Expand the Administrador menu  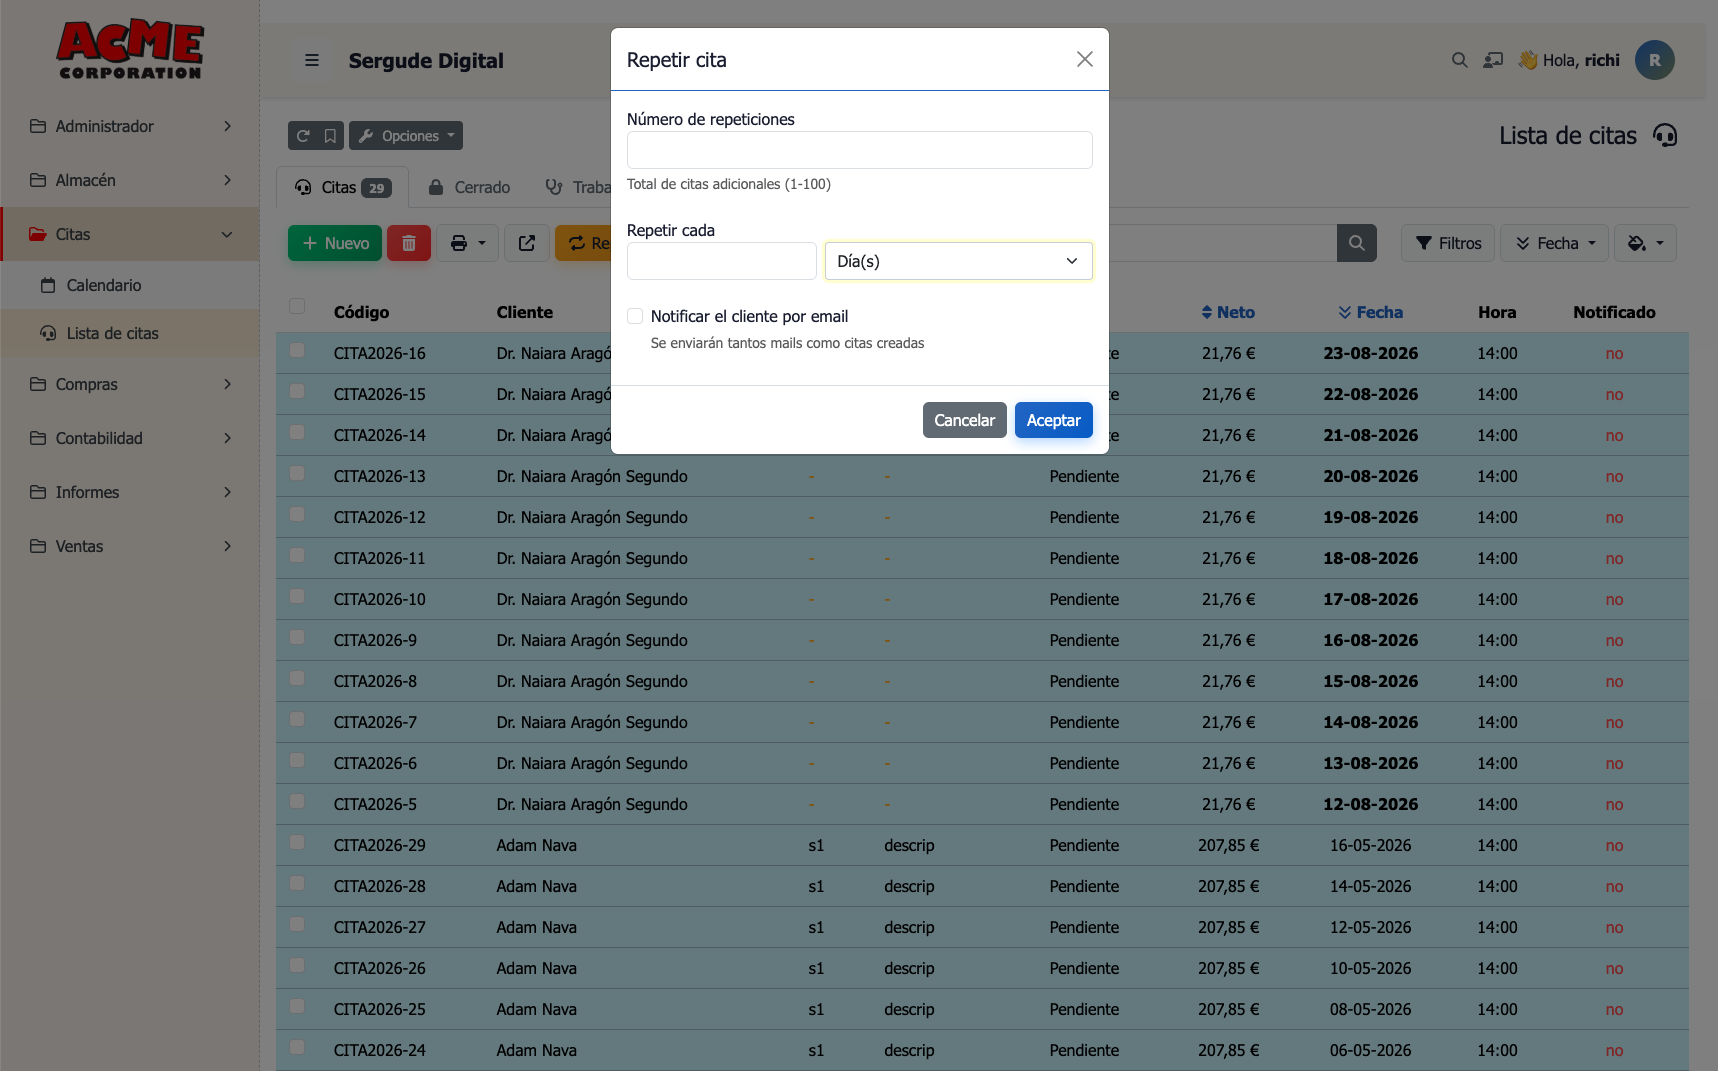(x=130, y=126)
